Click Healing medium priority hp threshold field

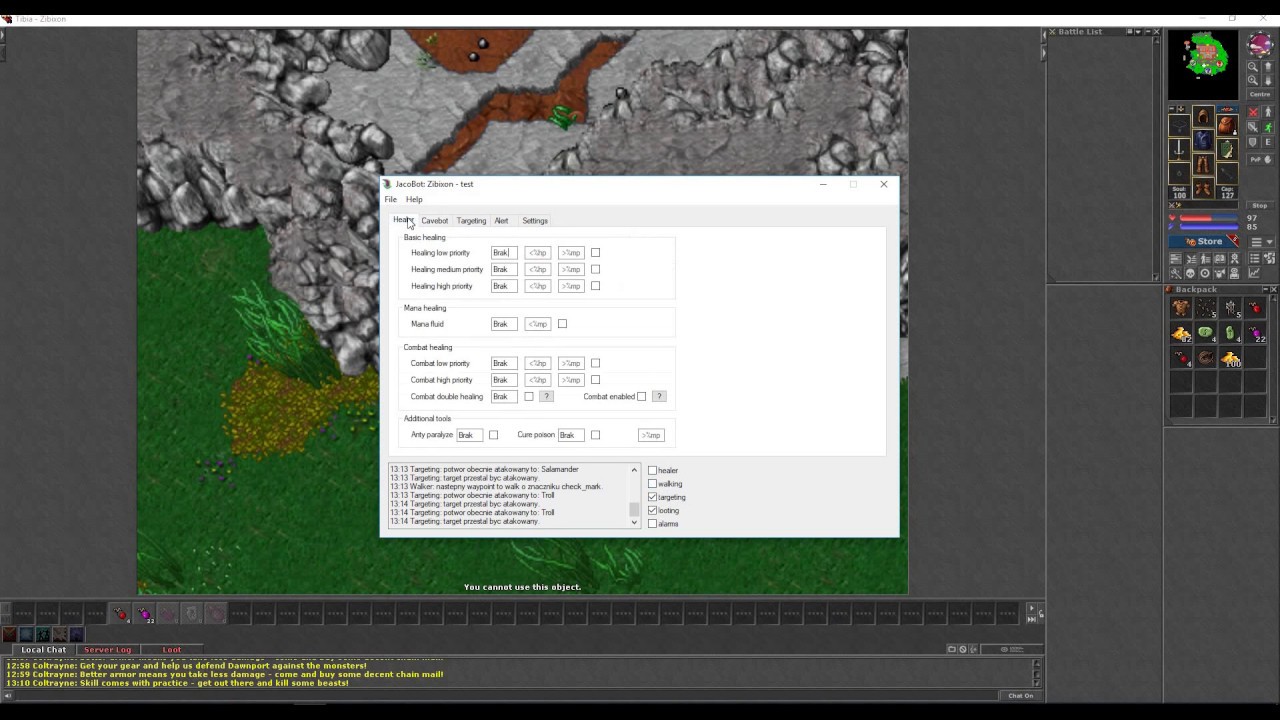click(x=538, y=270)
